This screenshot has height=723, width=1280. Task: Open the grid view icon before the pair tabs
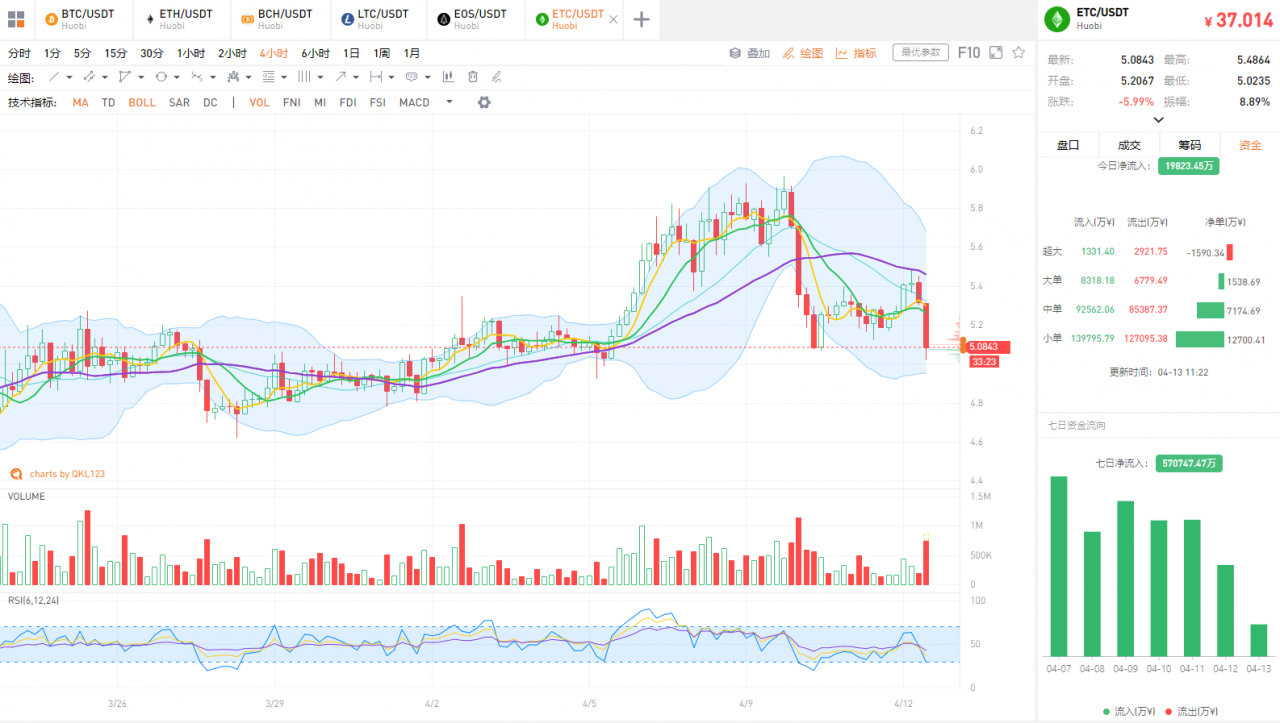pos(16,19)
